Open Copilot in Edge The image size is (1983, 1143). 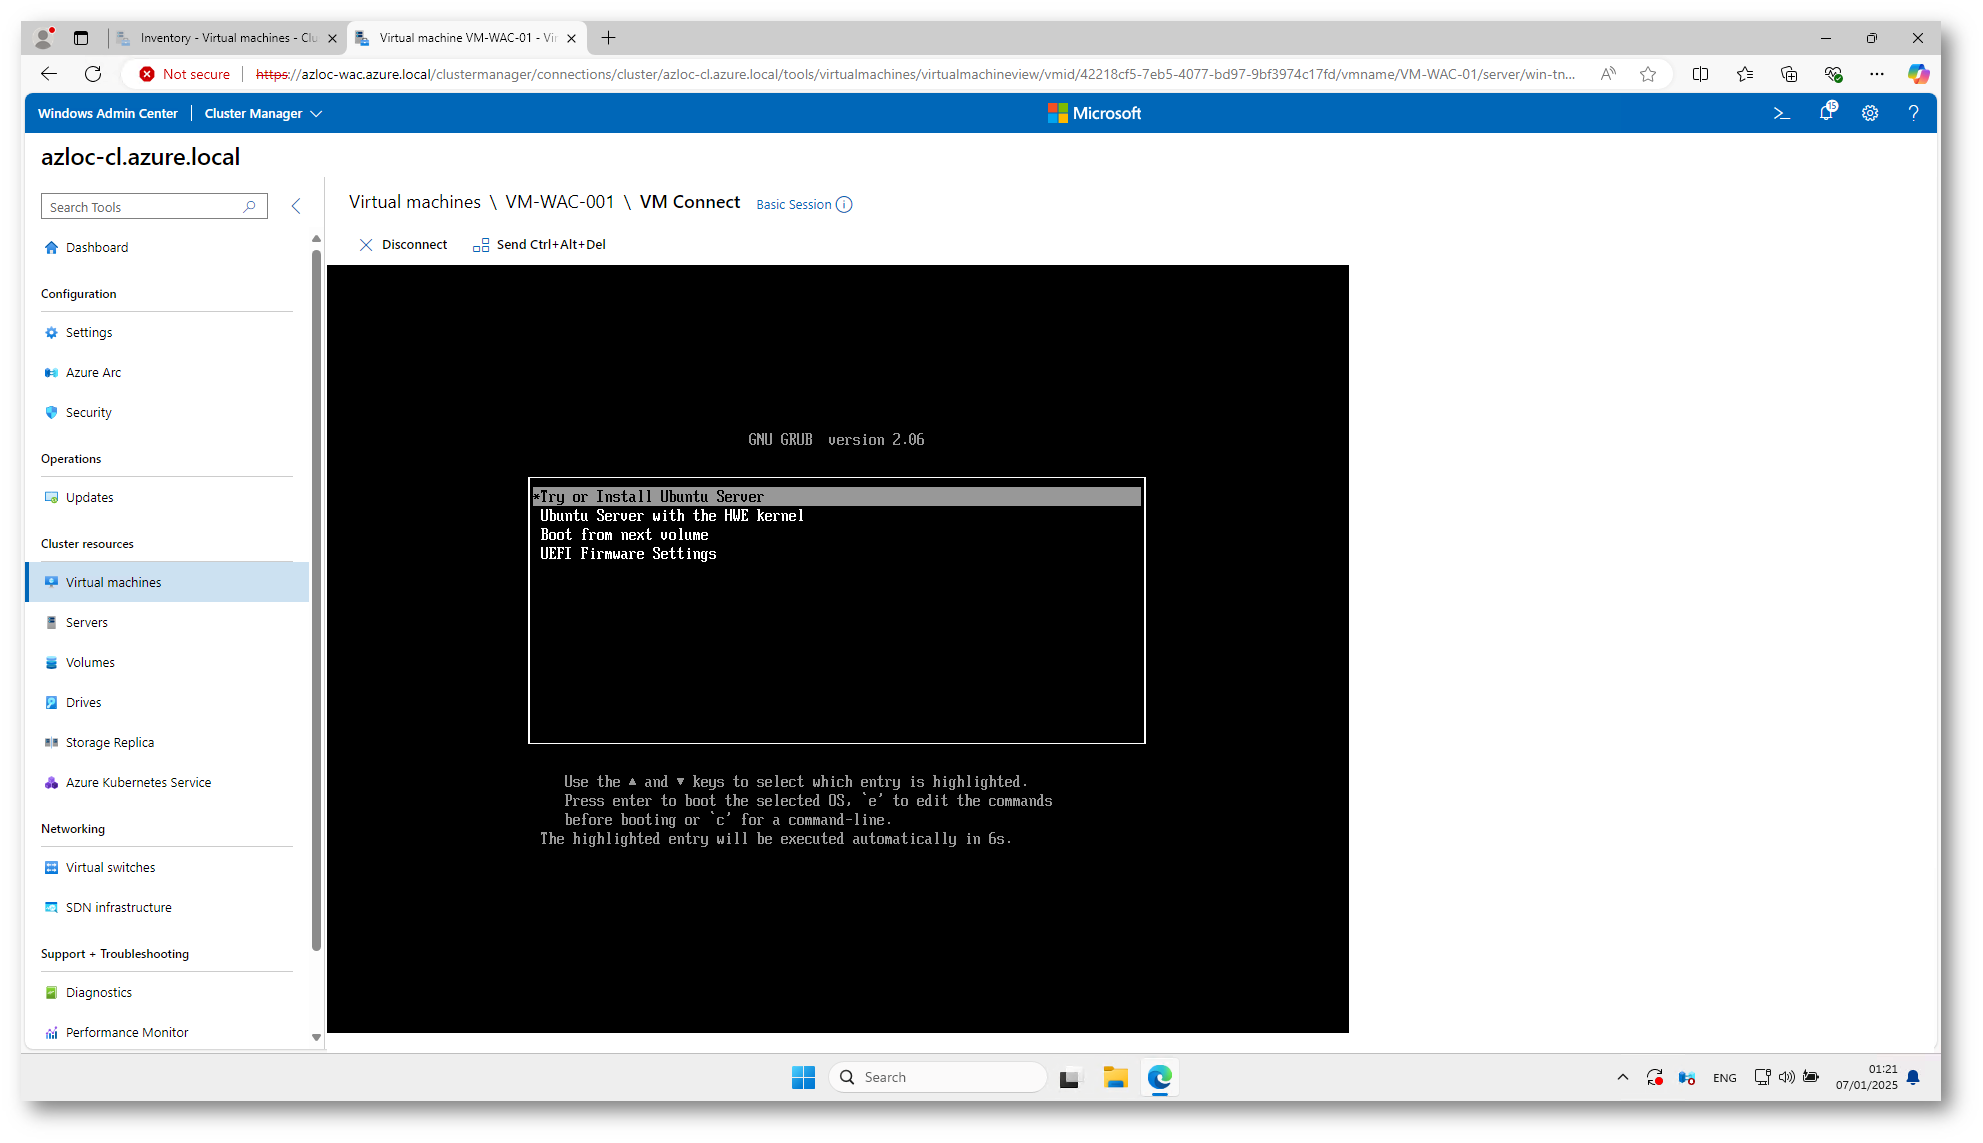click(x=1918, y=74)
